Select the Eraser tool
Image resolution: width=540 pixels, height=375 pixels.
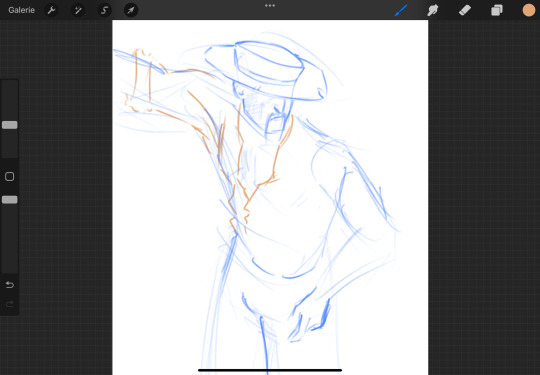point(465,10)
